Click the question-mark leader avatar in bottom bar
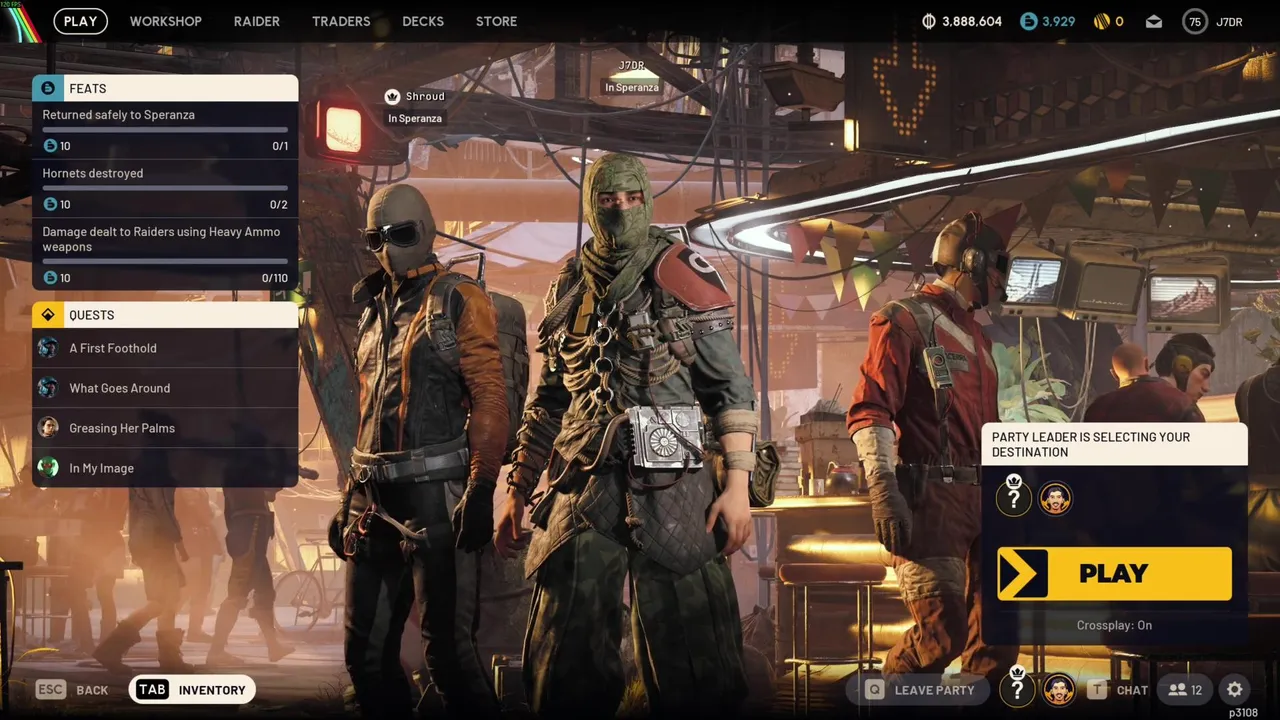The height and width of the screenshot is (720, 1280). coord(1017,687)
